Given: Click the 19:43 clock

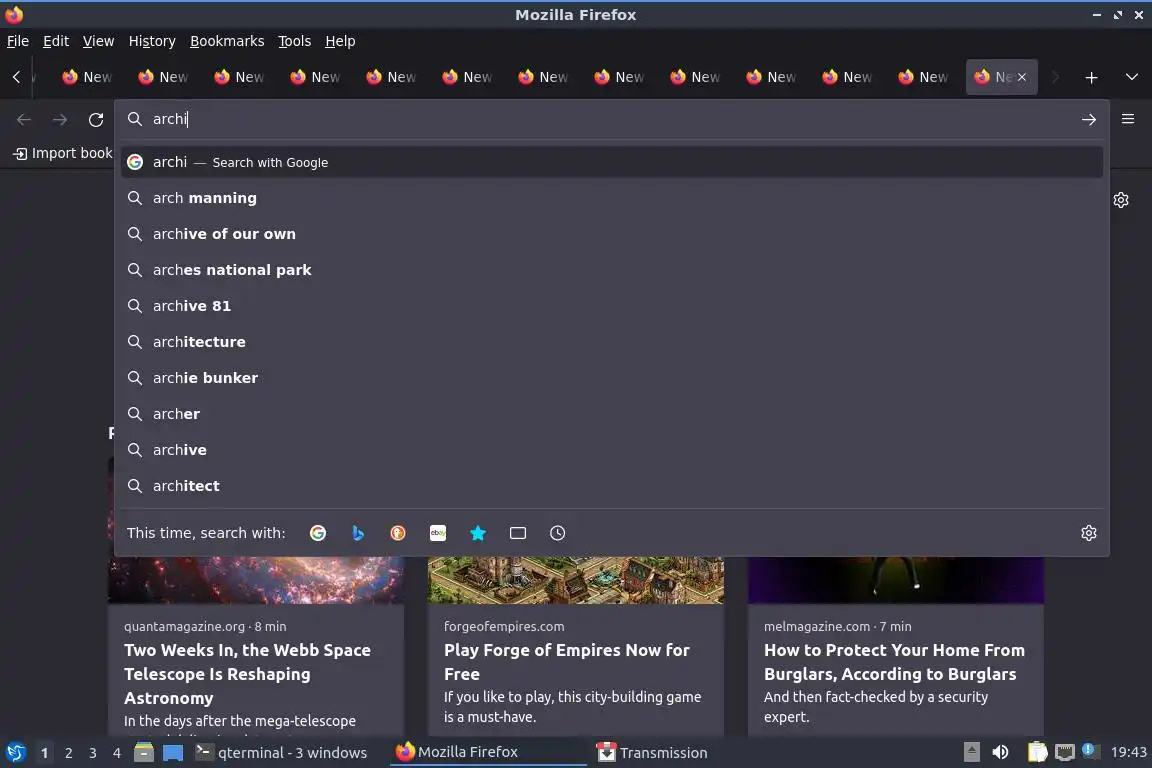Looking at the screenshot, I should pos(1128,752).
